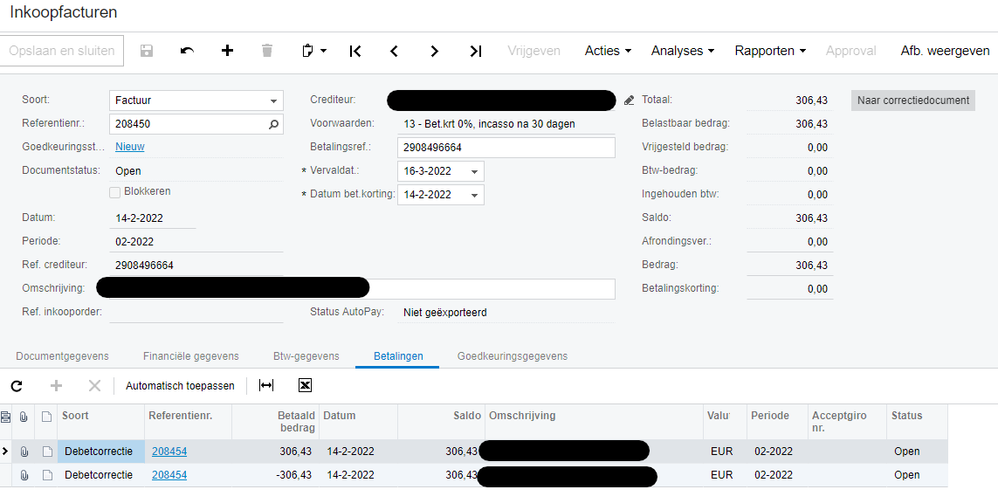This screenshot has height=504, width=998.
Task: Click the Naar correctiedocument button
Action: click(914, 100)
